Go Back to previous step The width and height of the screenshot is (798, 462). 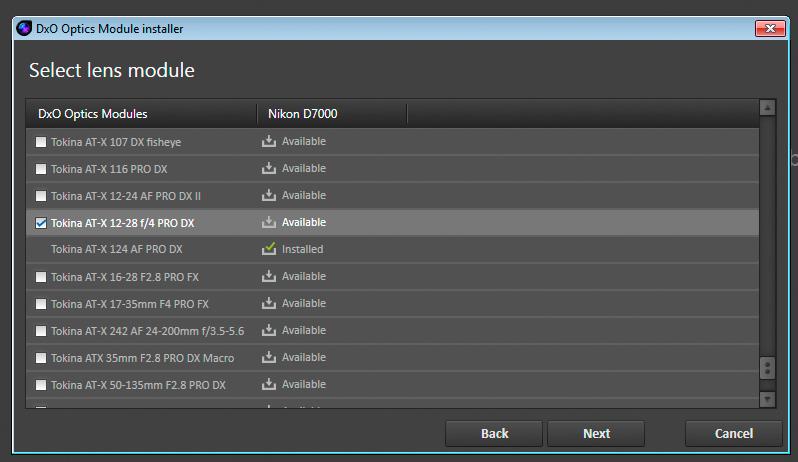(x=494, y=434)
